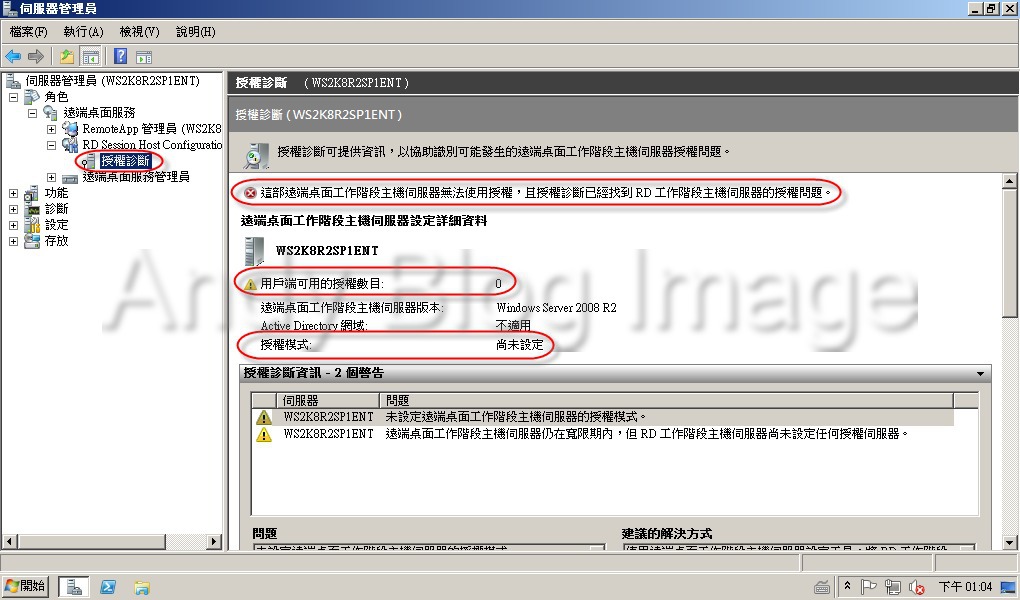The image size is (1020, 600).
Task: Click the tree pane horizontal scrollbar right arrow
Action: click(x=213, y=541)
